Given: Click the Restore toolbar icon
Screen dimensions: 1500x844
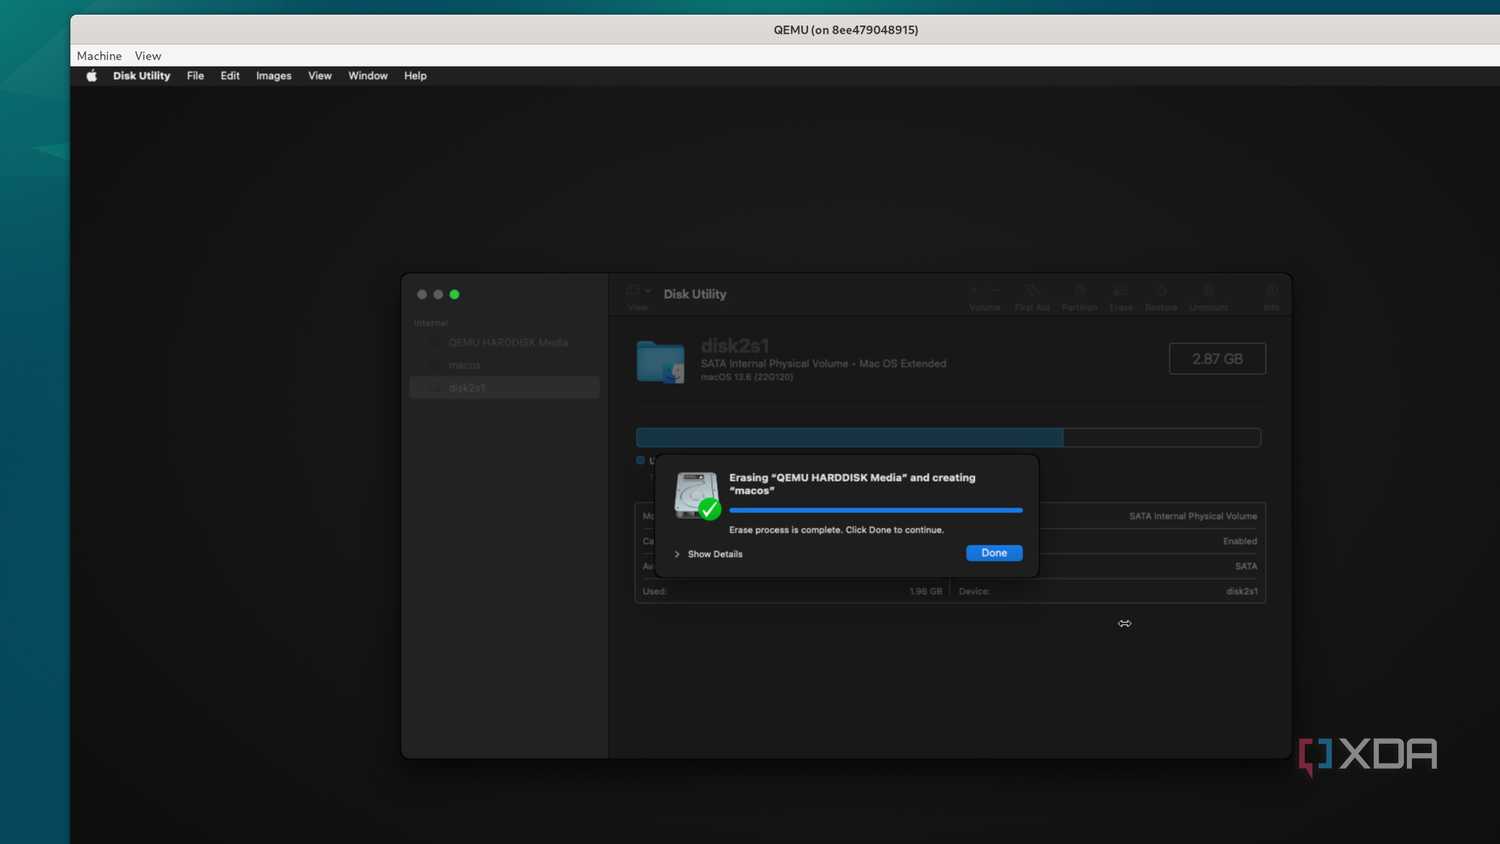Looking at the screenshot, I should point(1161,297).
